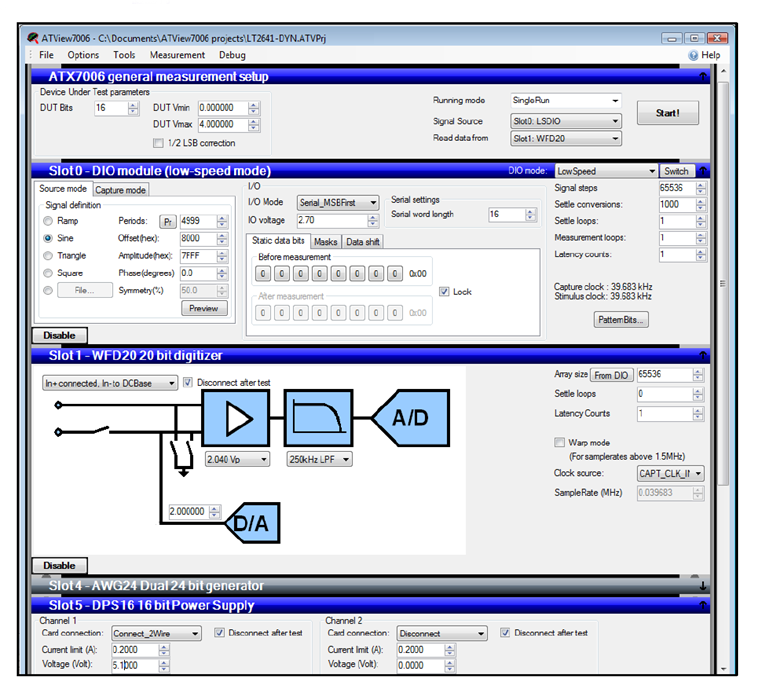Enable the Warp mode checkbox
Viewport: 758px width, 700px height.
(x=559, y=442)
